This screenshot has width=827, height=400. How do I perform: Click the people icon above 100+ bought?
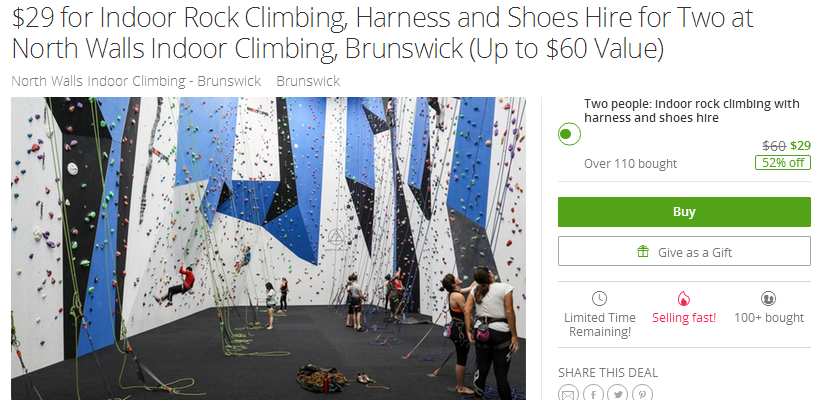(x=768, y=299)
